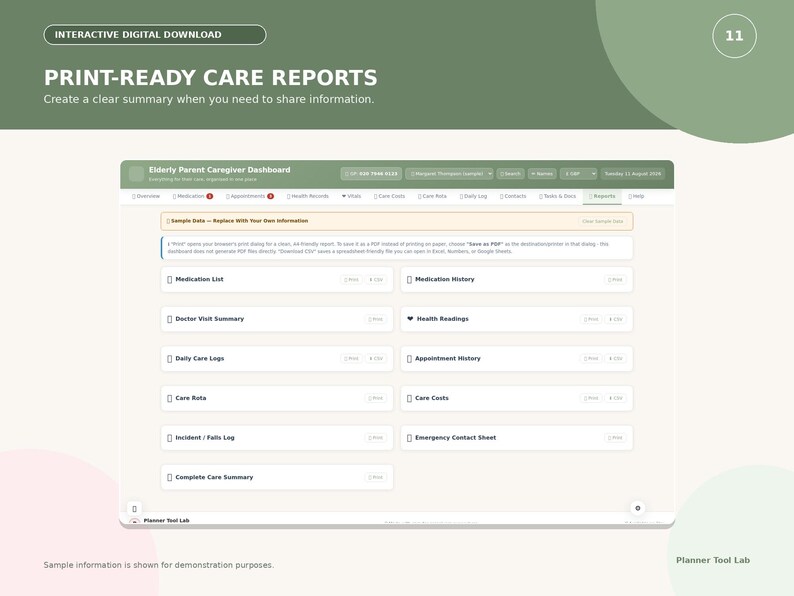Download Daily Care Logs CSV
This screenshot has width=794, height=596.
click(x=376, y=359)
